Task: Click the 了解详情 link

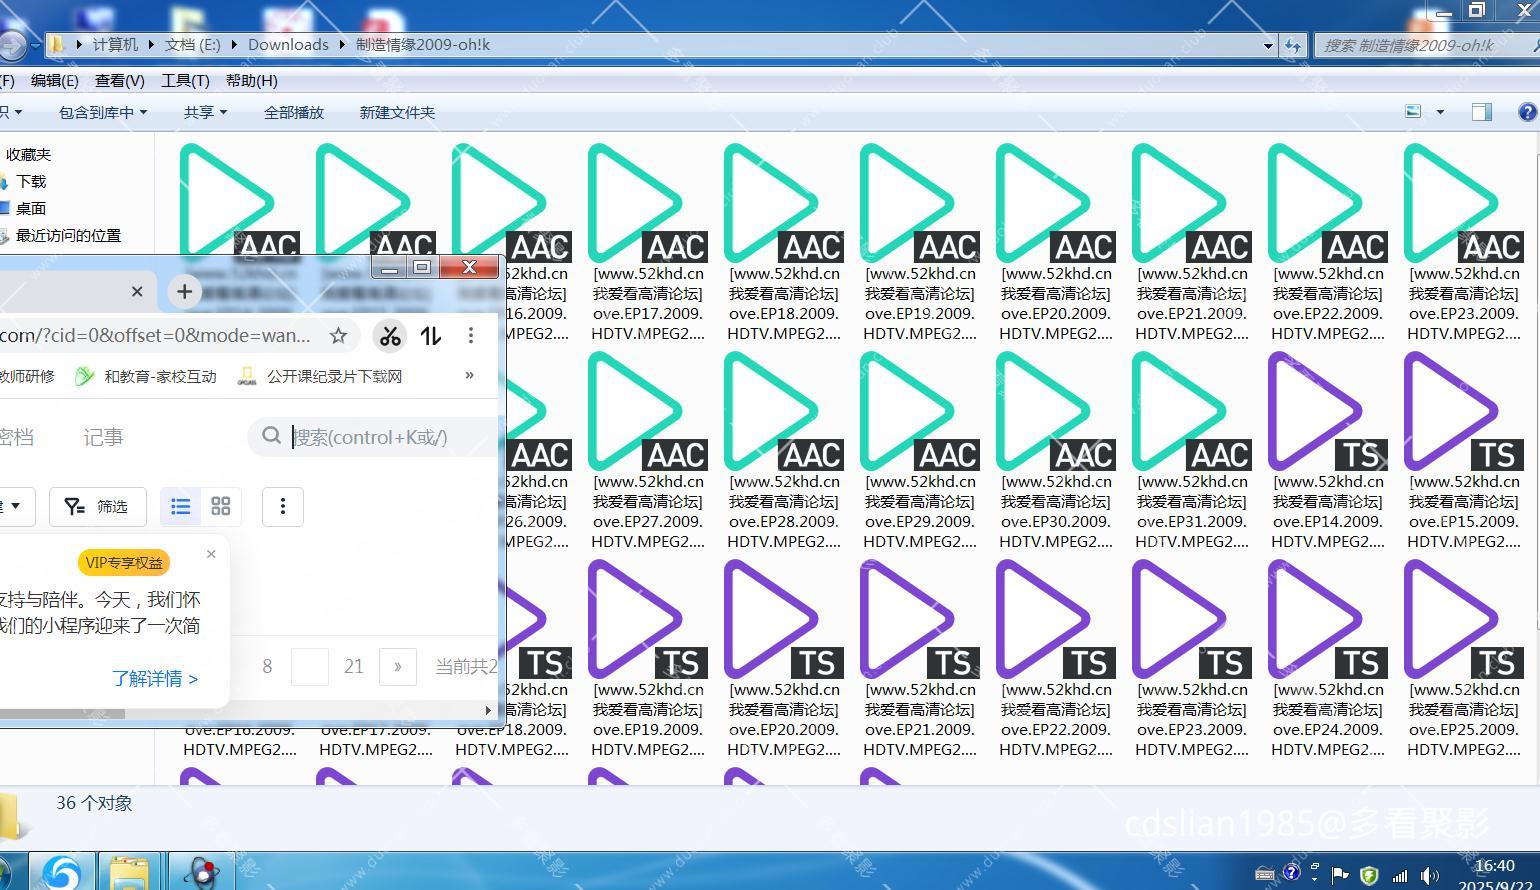Action: click(155, 678)
